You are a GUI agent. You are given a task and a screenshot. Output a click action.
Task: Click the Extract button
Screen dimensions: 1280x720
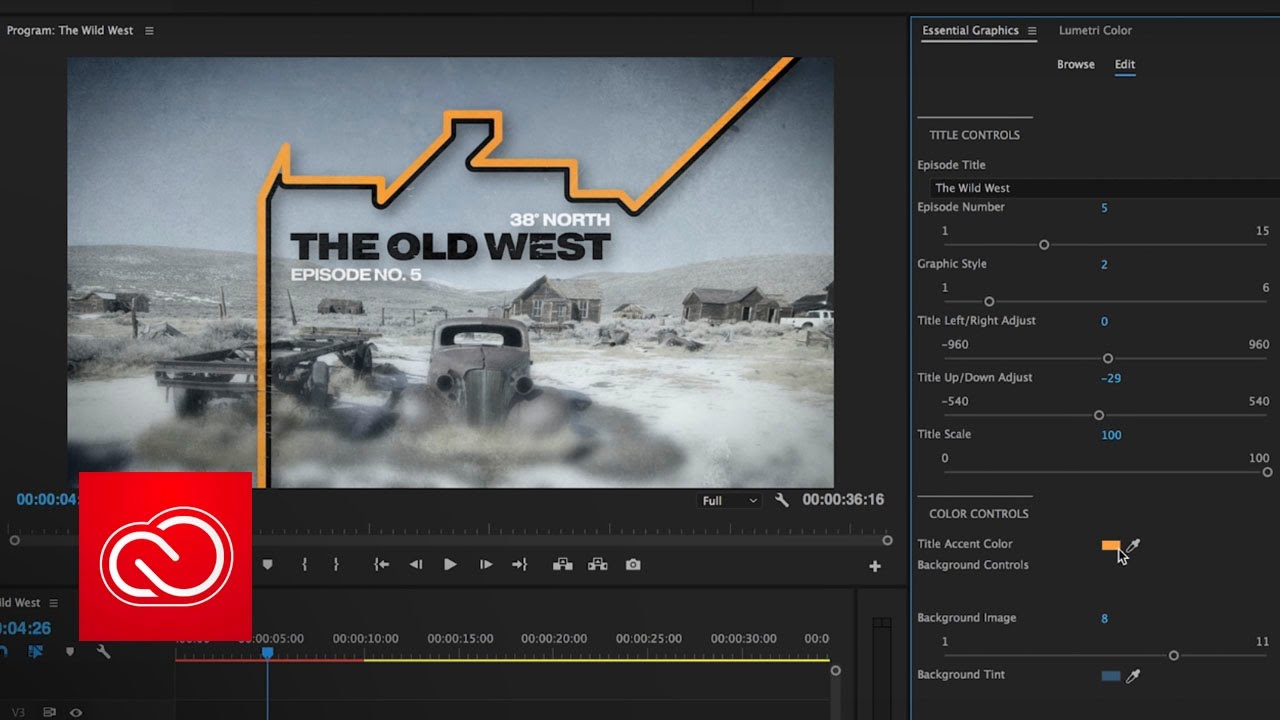(x=598, y=565)
